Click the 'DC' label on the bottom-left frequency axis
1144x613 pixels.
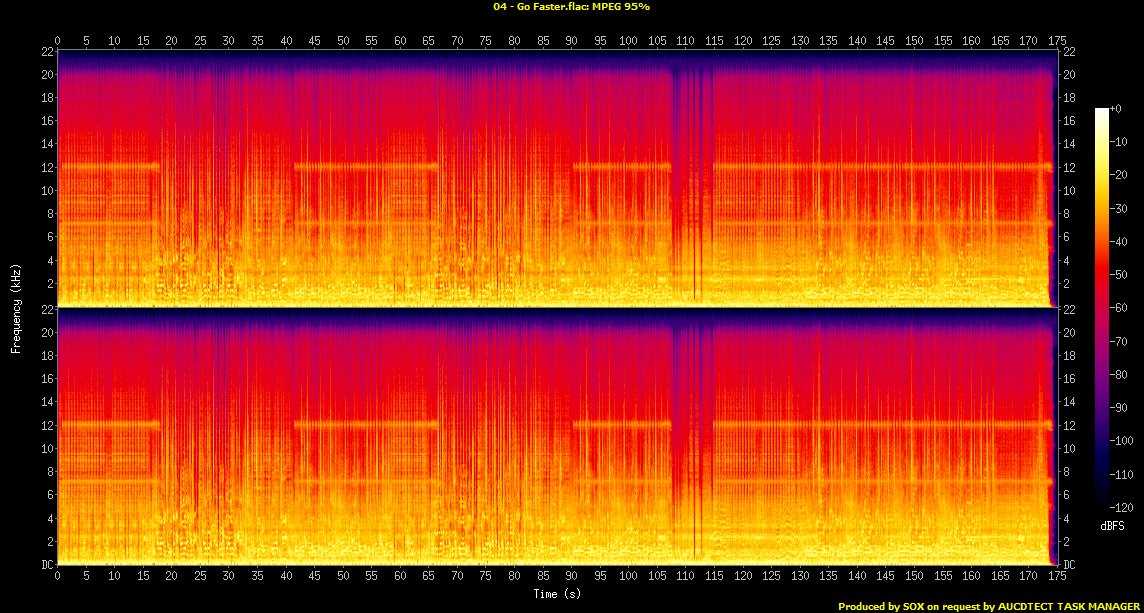coord(45,565)
